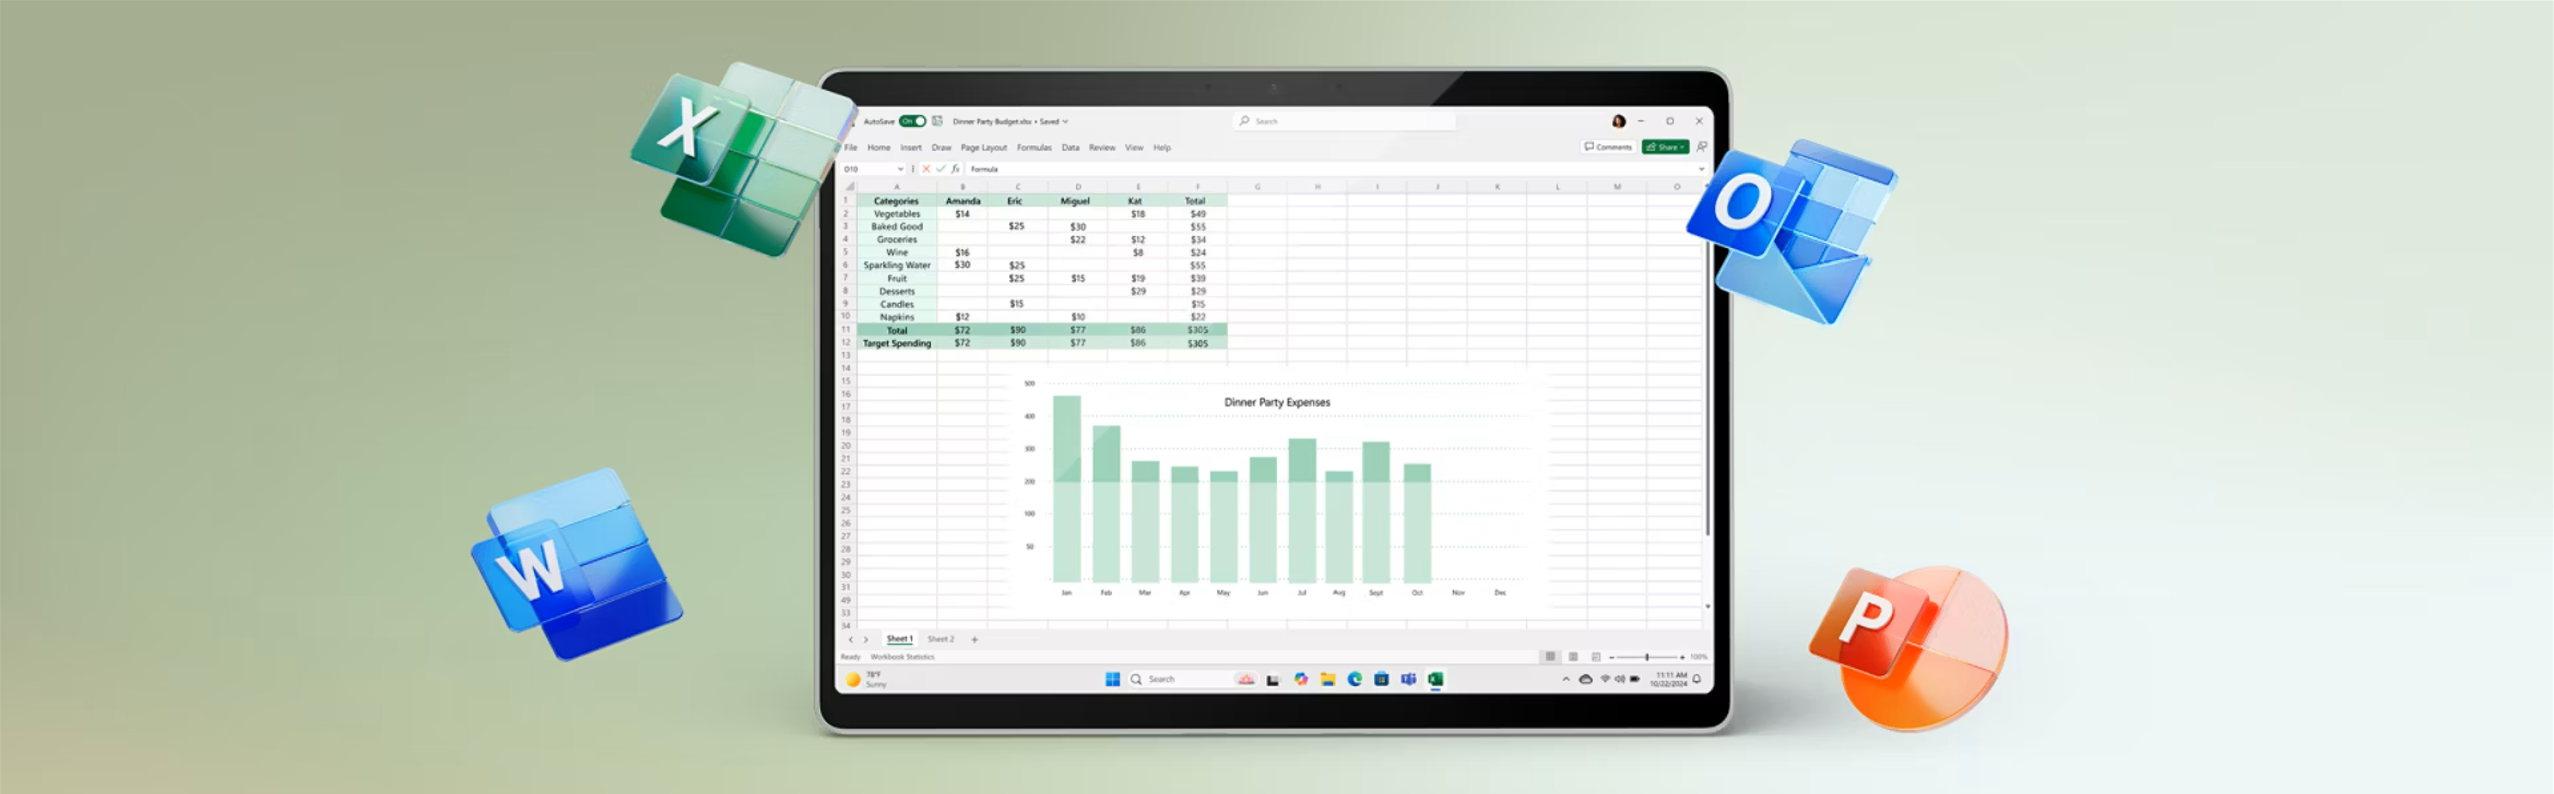Open the file name dropdown next to Saved
The width and height of the screenshot is (2554, 794).
pyautogui.click(x=1065, y=121)
